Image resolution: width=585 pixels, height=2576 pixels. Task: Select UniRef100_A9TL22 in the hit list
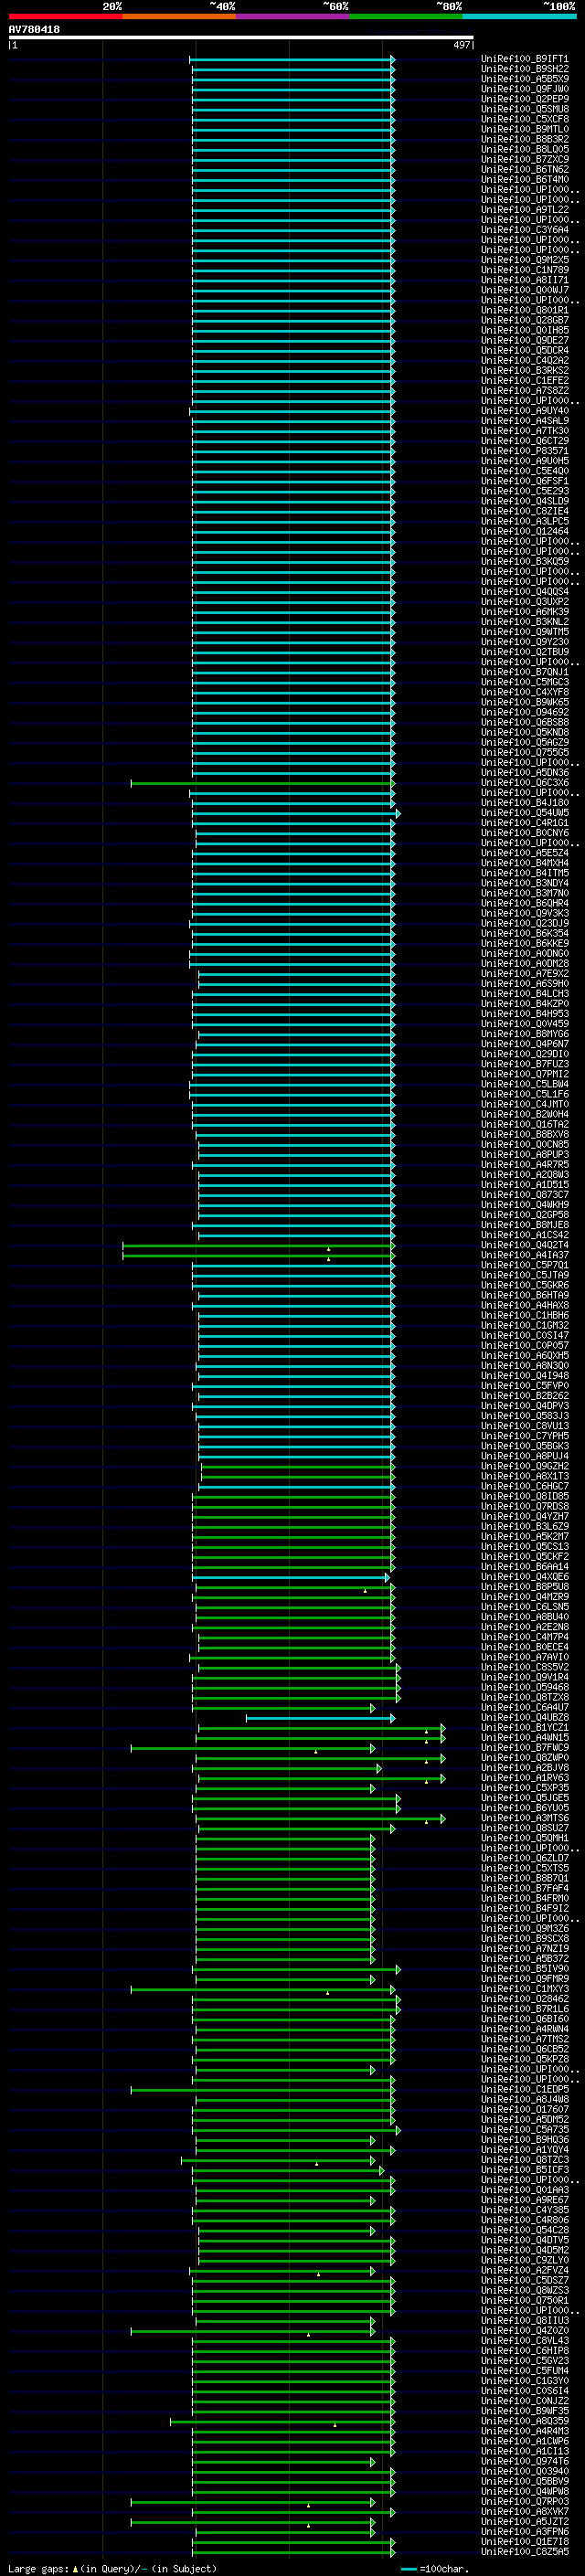click(525, 210)
